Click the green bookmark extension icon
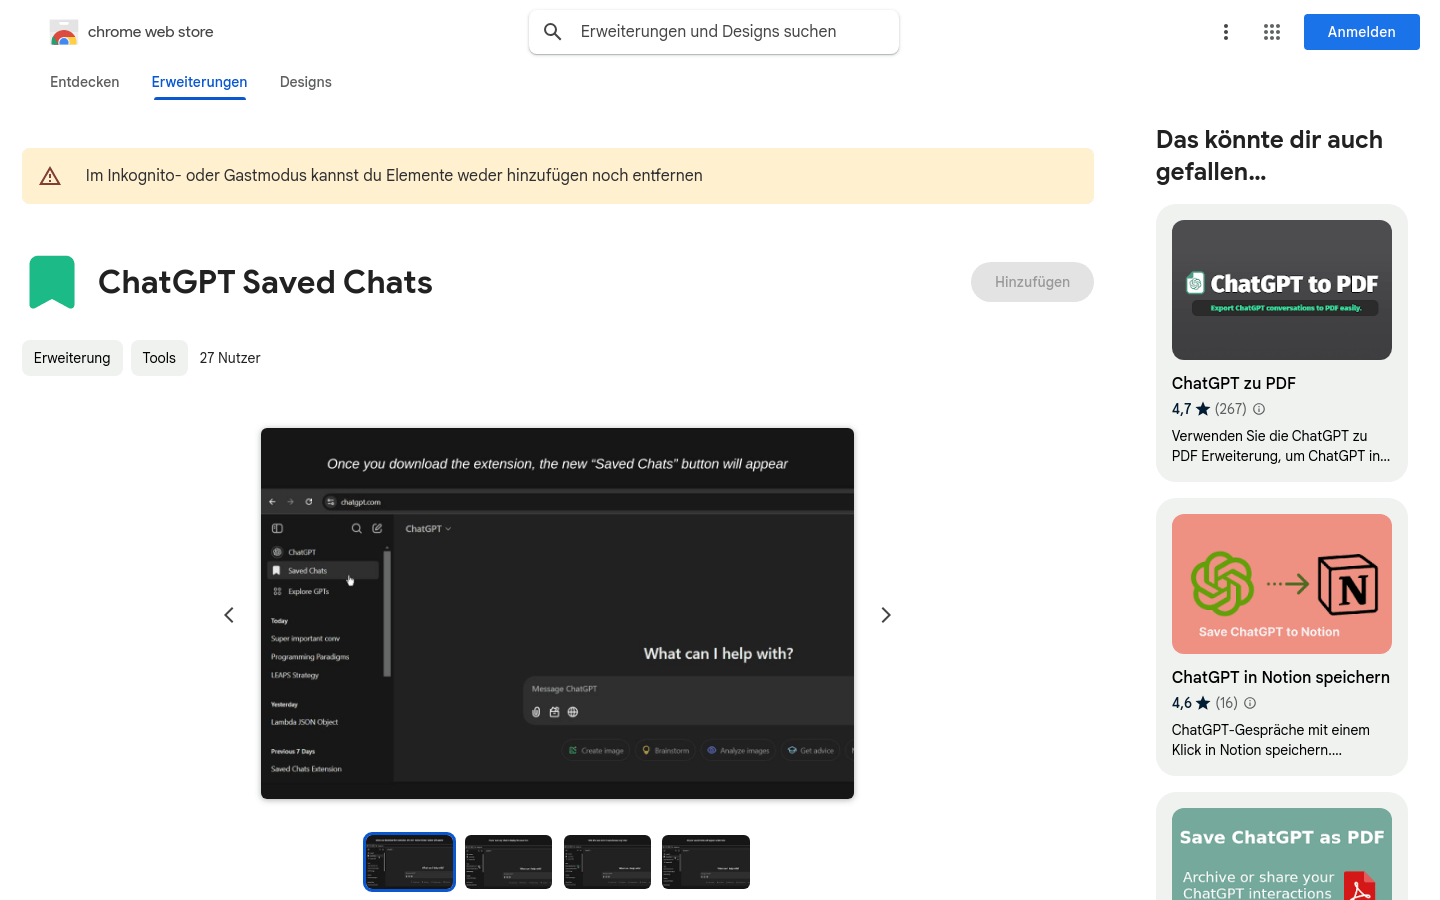Screen dimensions: 1440x900 coord(52,282)
